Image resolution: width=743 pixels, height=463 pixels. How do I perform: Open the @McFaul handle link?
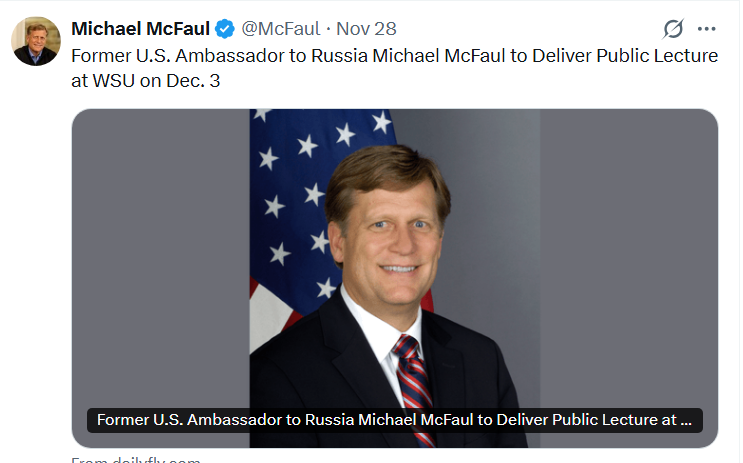[283, 29]
